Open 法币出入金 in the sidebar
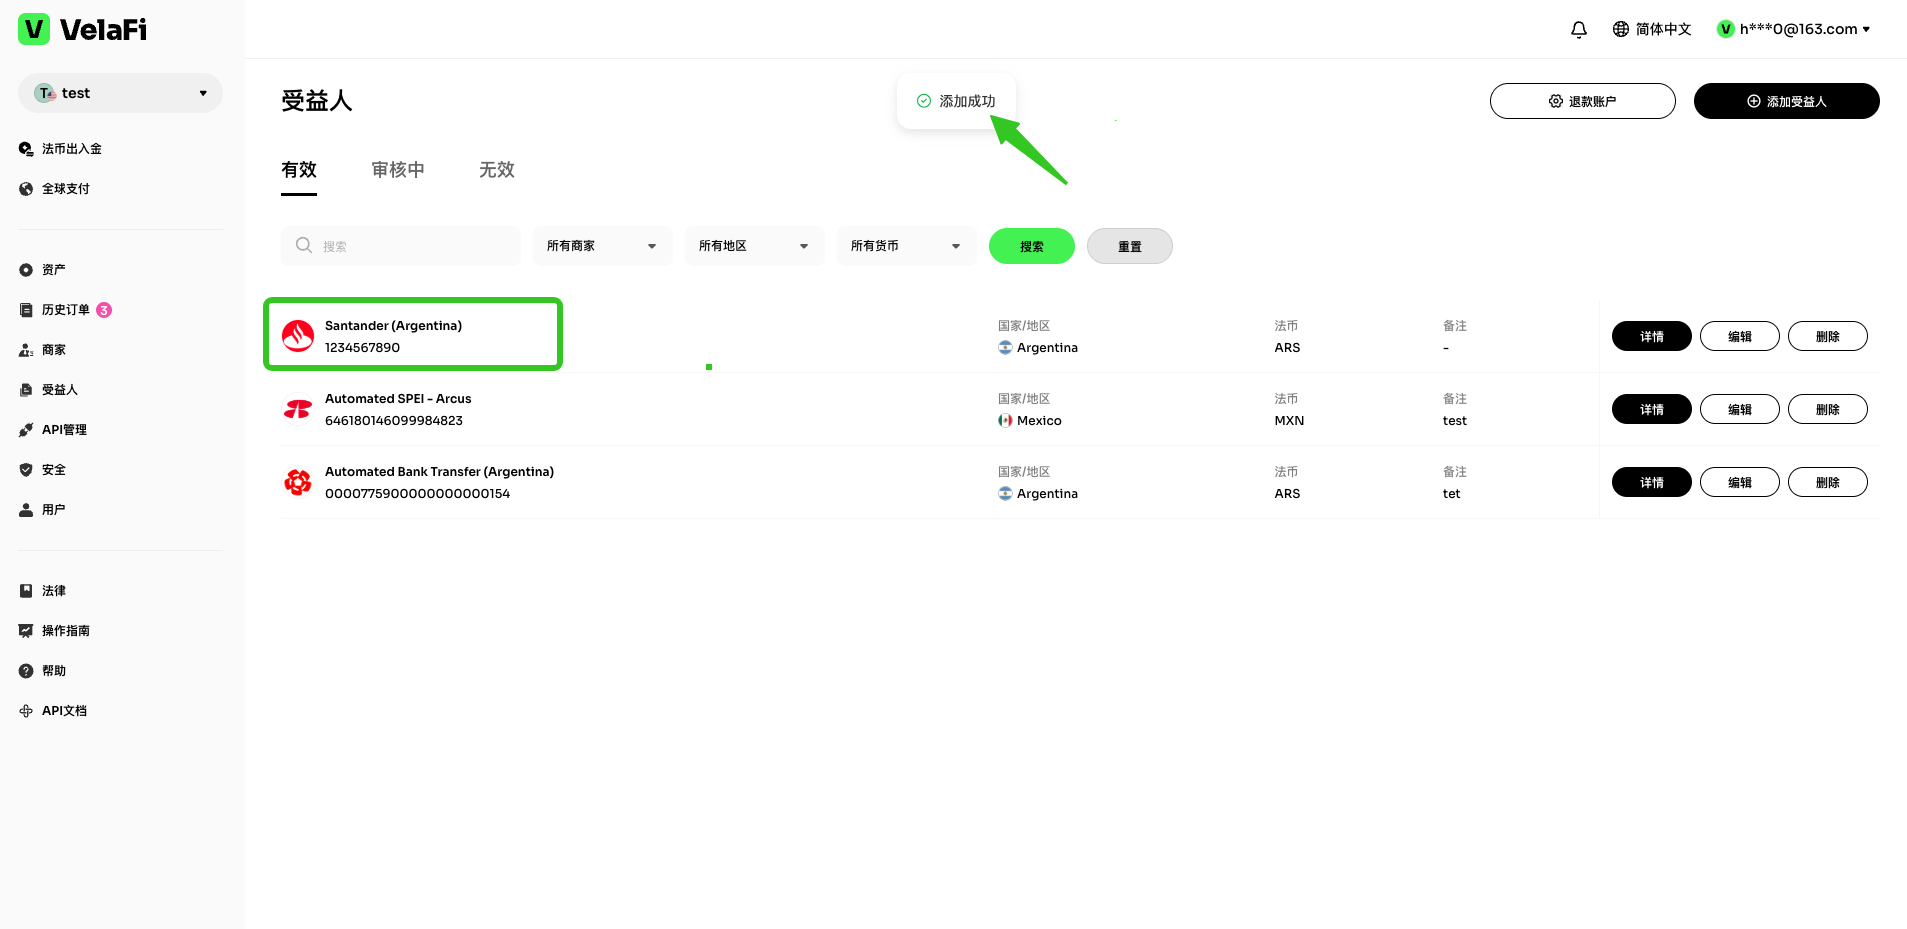Image resolution: width=1907 pixels, height=929 pixels. pos(71,149)
